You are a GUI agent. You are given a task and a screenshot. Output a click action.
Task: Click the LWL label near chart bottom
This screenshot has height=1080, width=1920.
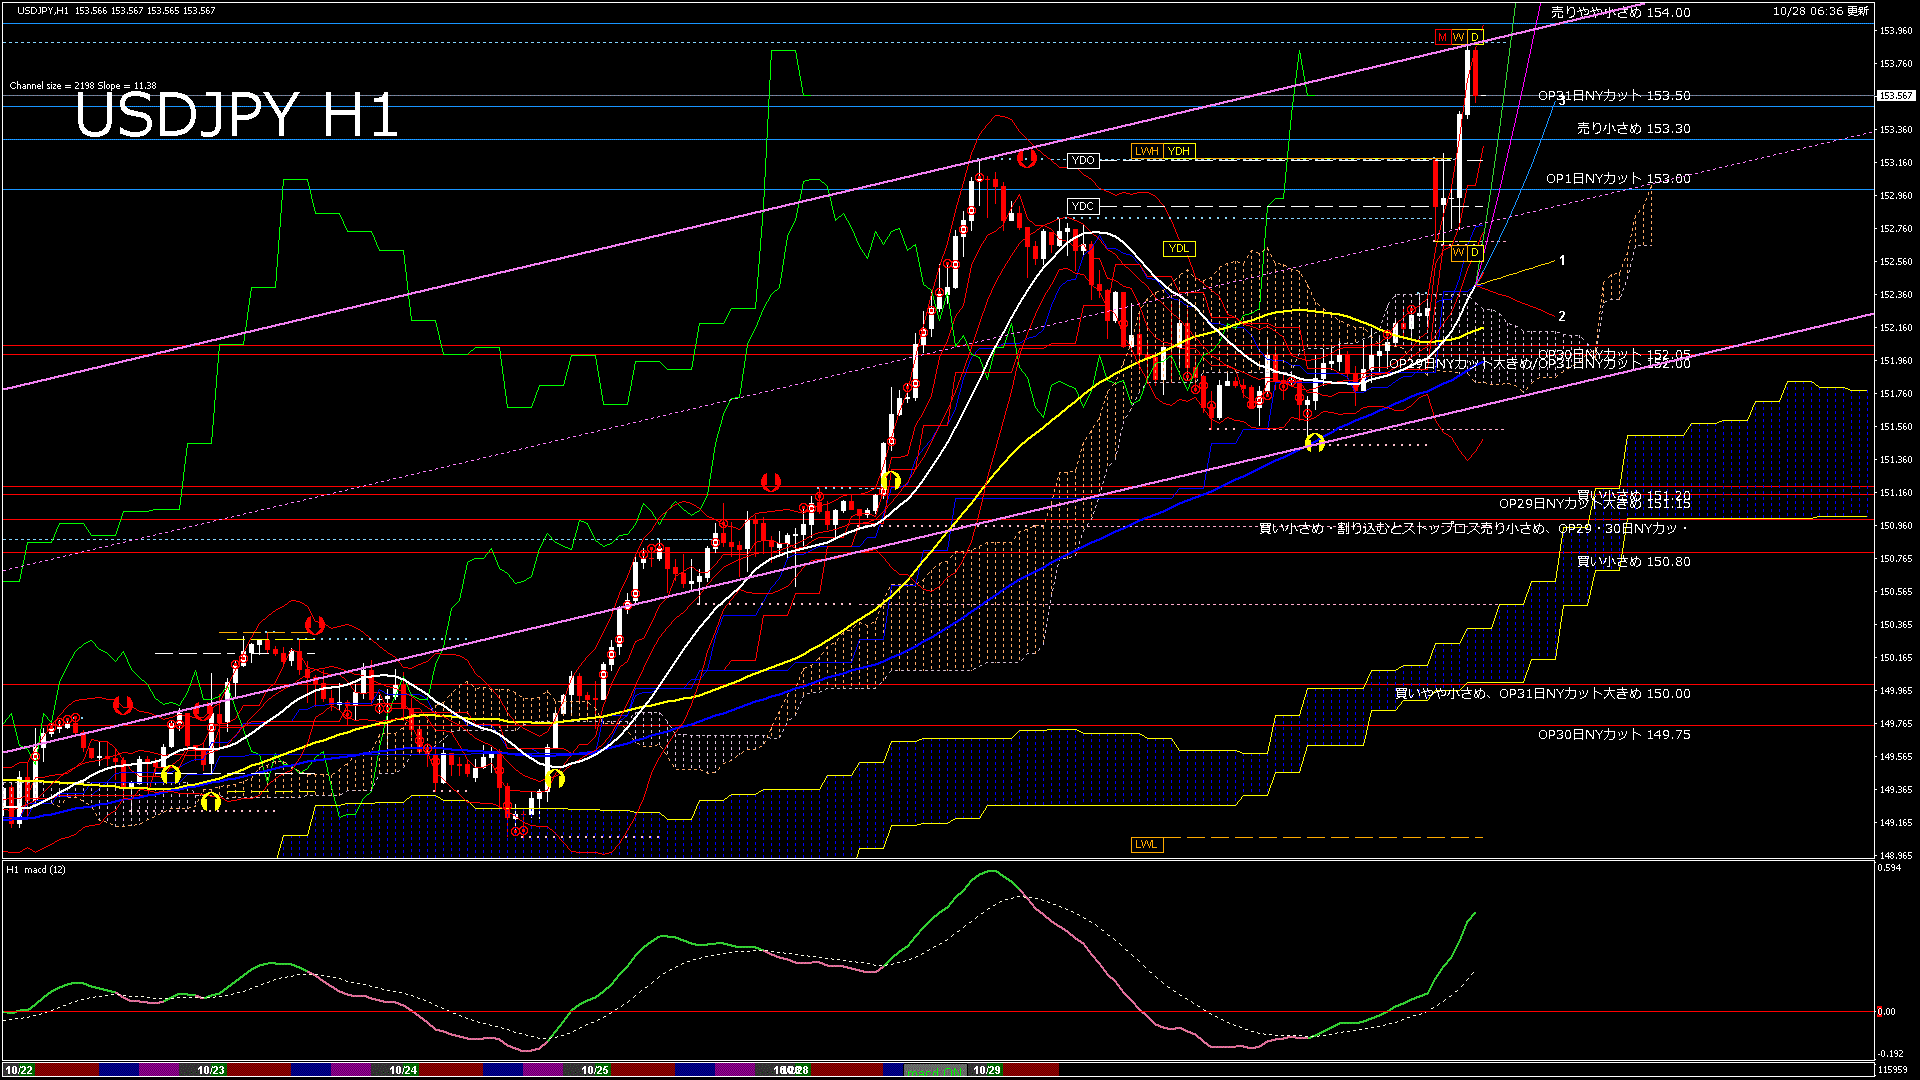(x=1146, y=844)
